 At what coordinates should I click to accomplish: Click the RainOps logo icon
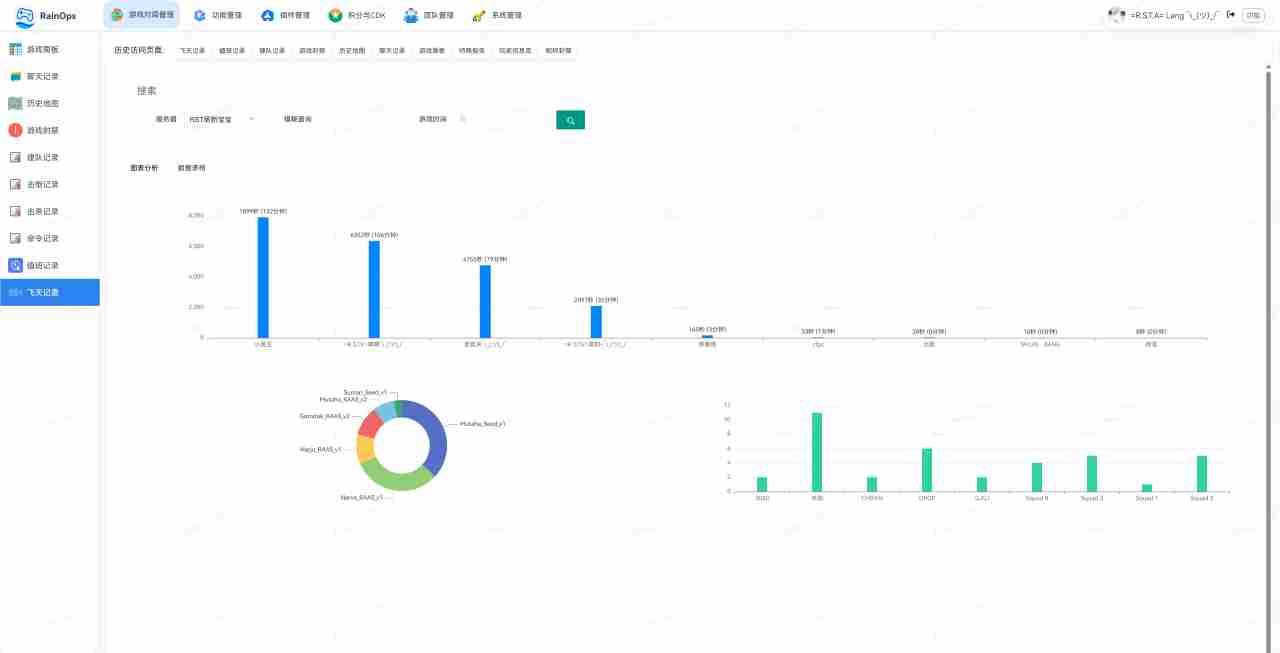pyautogui.click(x=25, y=16)
